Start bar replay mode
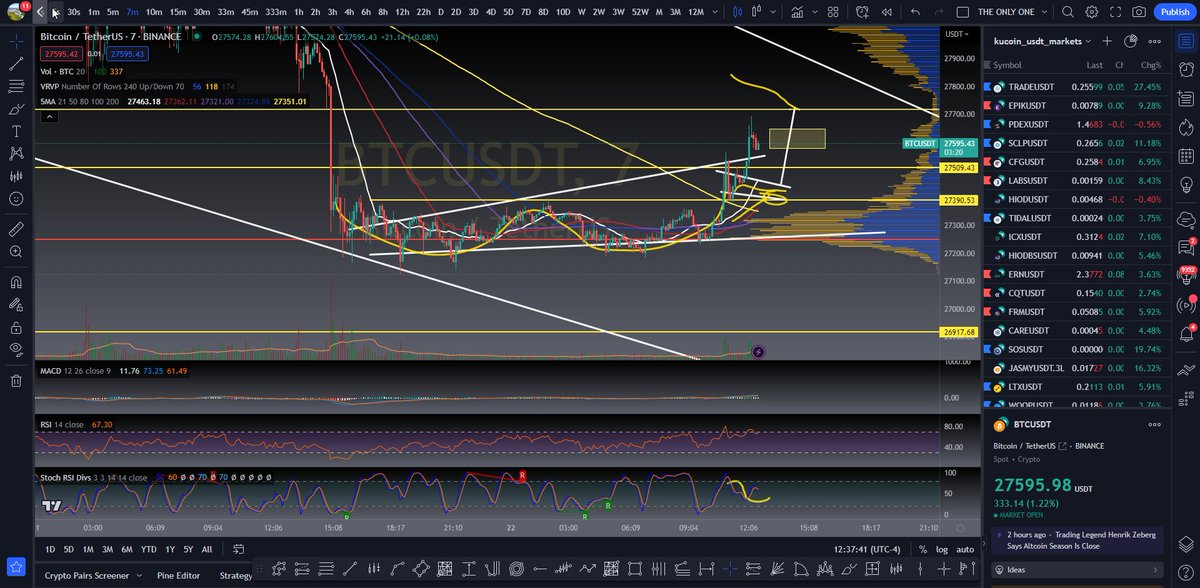The height and width of the screenshot is (588, 1200). (889, 12)
